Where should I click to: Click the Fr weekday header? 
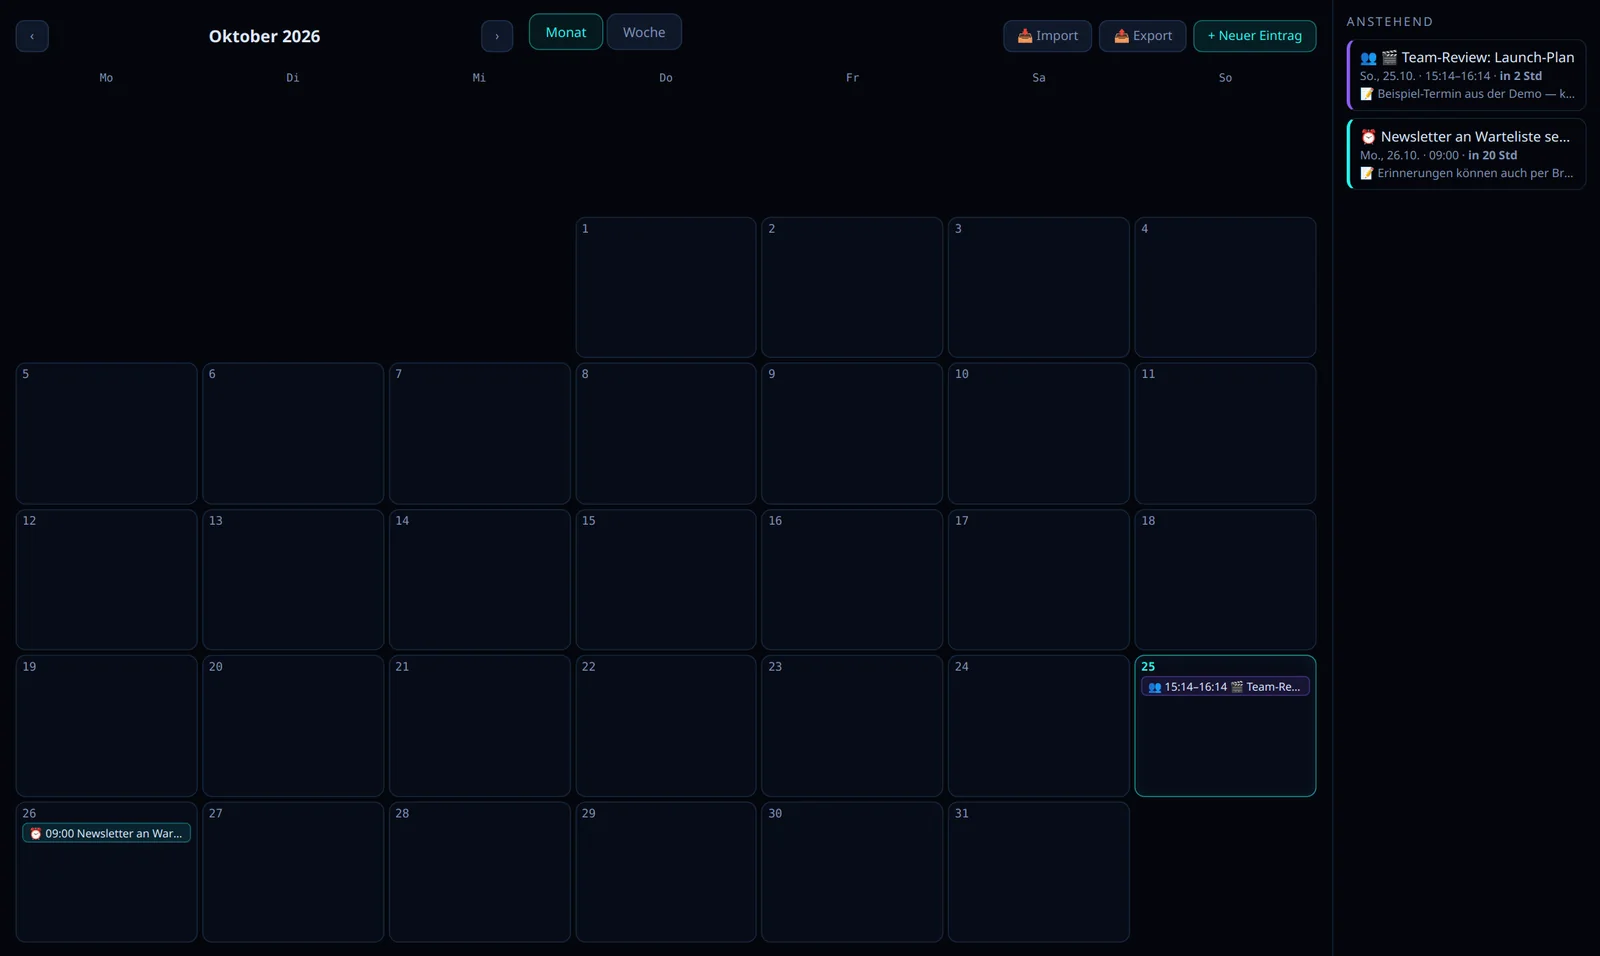pos(852,78)
